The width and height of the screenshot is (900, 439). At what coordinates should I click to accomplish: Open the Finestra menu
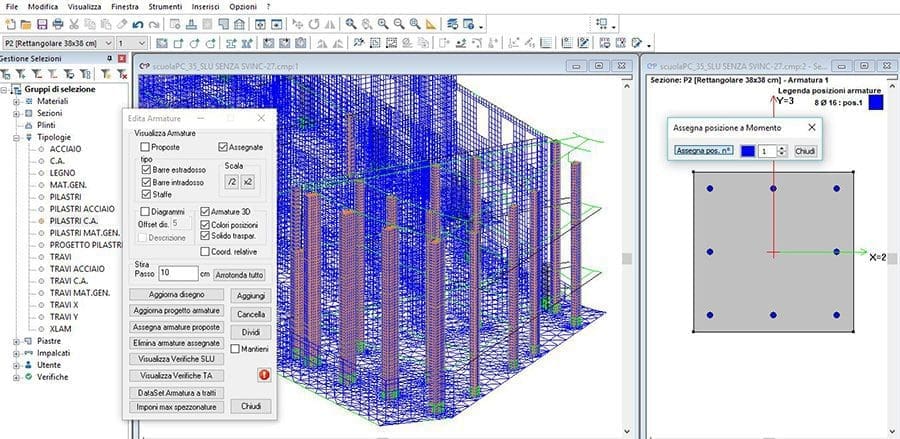pos(125,7)
